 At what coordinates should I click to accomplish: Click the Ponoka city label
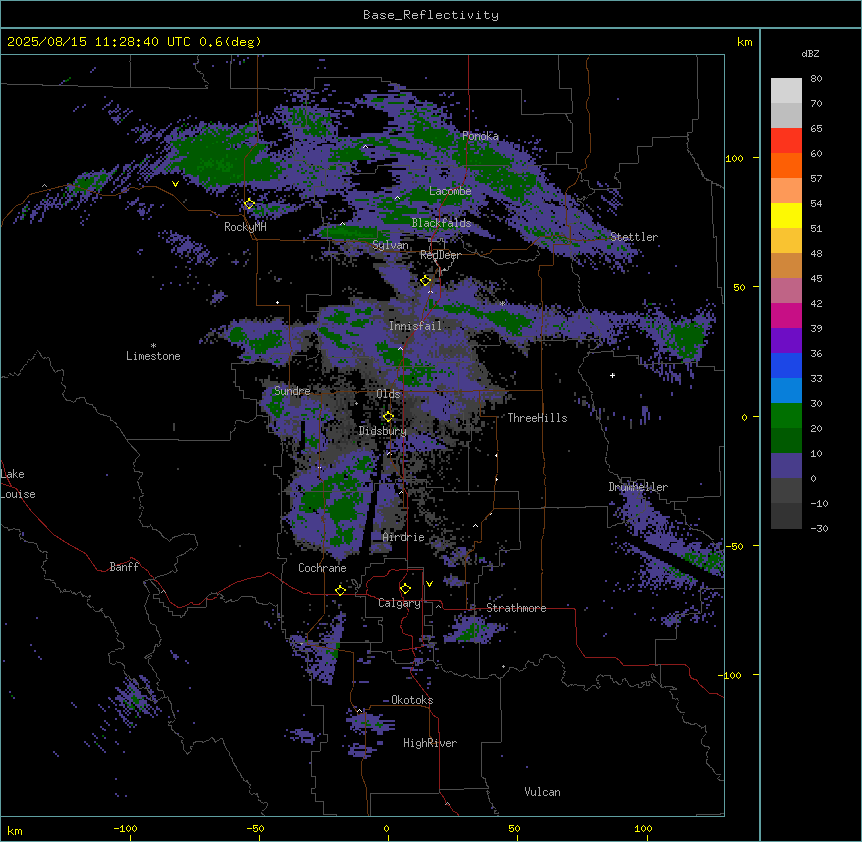tap(480, 136)
